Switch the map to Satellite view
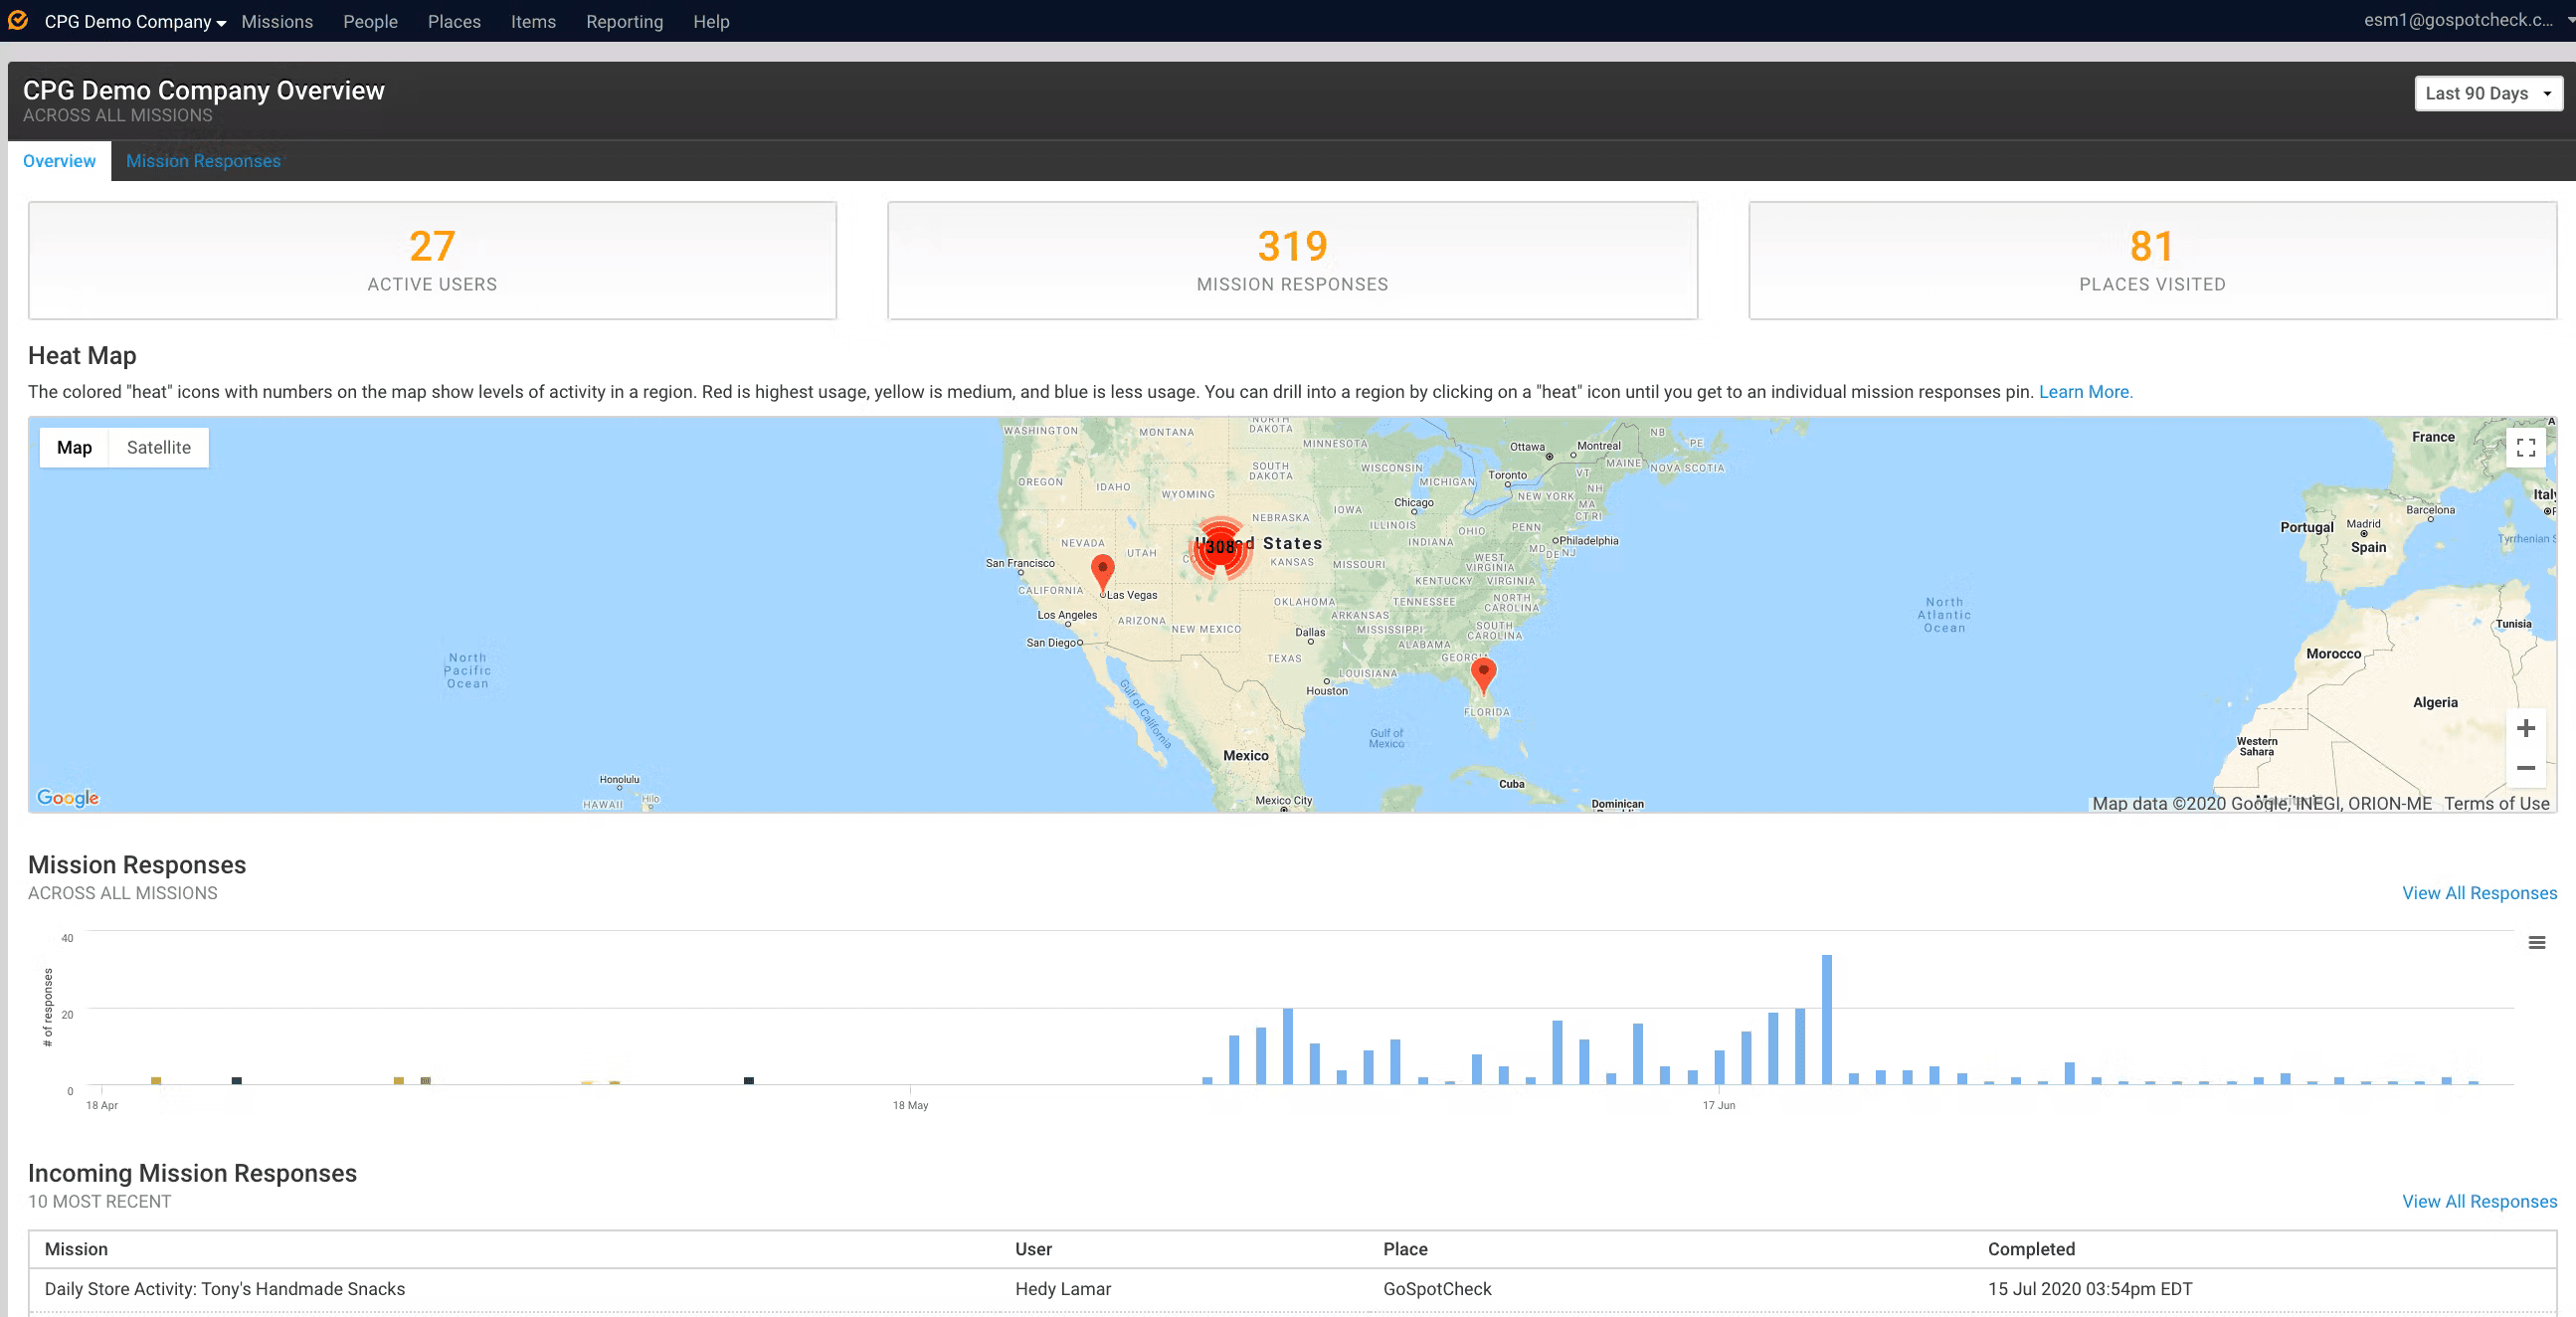This screenshot has width=2576, height=1317. 158,447
